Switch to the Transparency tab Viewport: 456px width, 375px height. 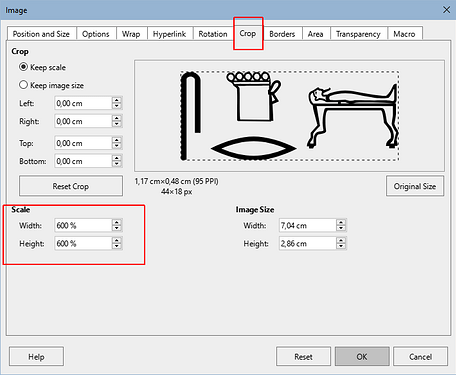(x=358, y=34)
